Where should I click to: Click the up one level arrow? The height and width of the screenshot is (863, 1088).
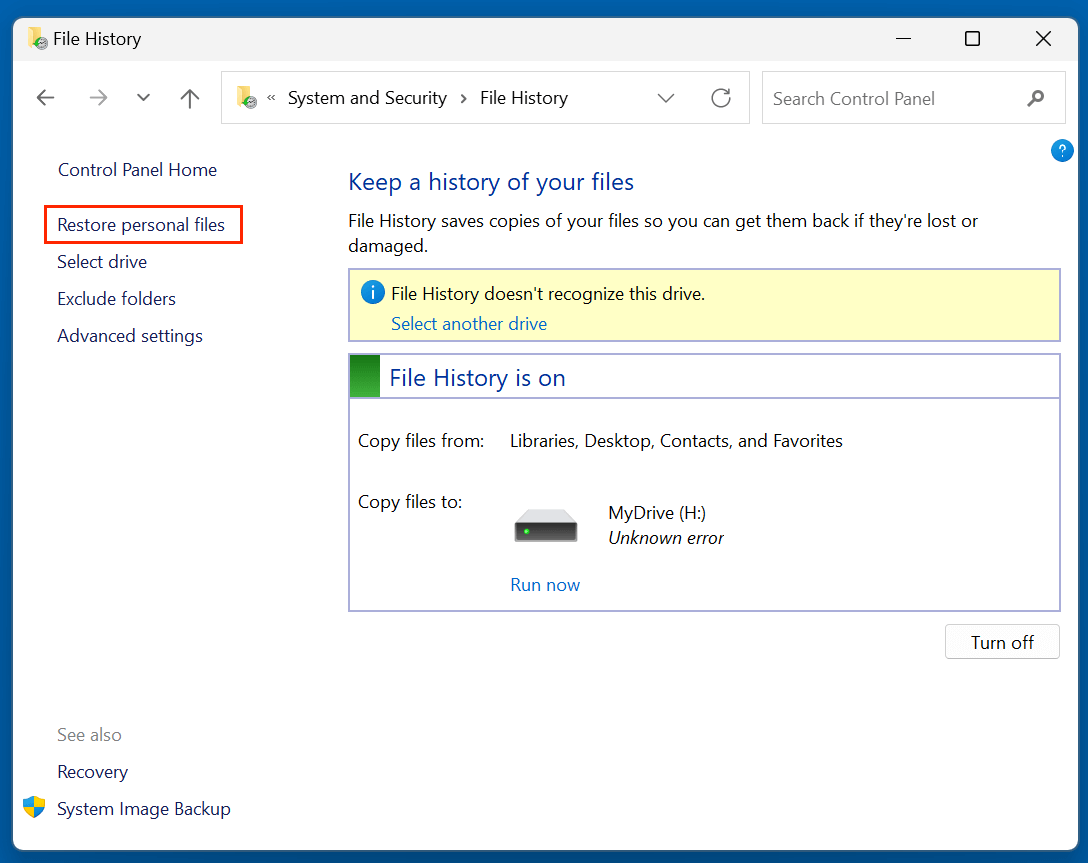click(189, 97)
